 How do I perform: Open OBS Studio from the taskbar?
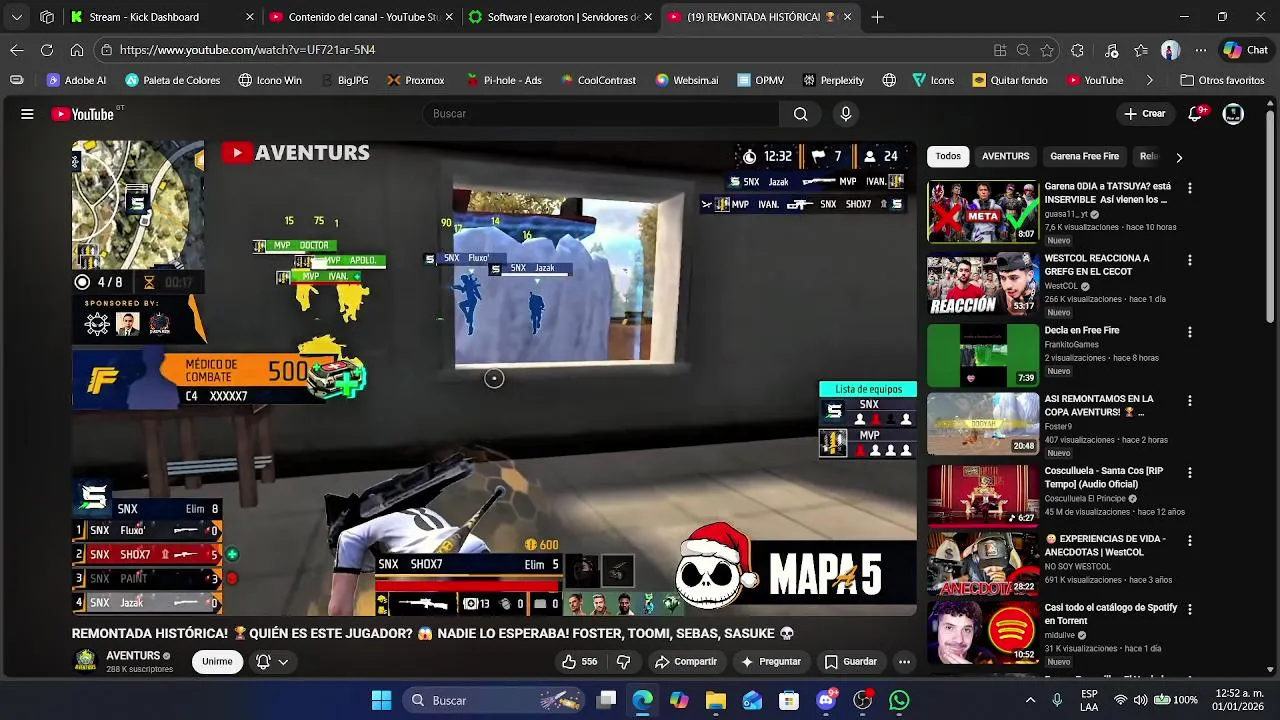click(x=862, y=700)
